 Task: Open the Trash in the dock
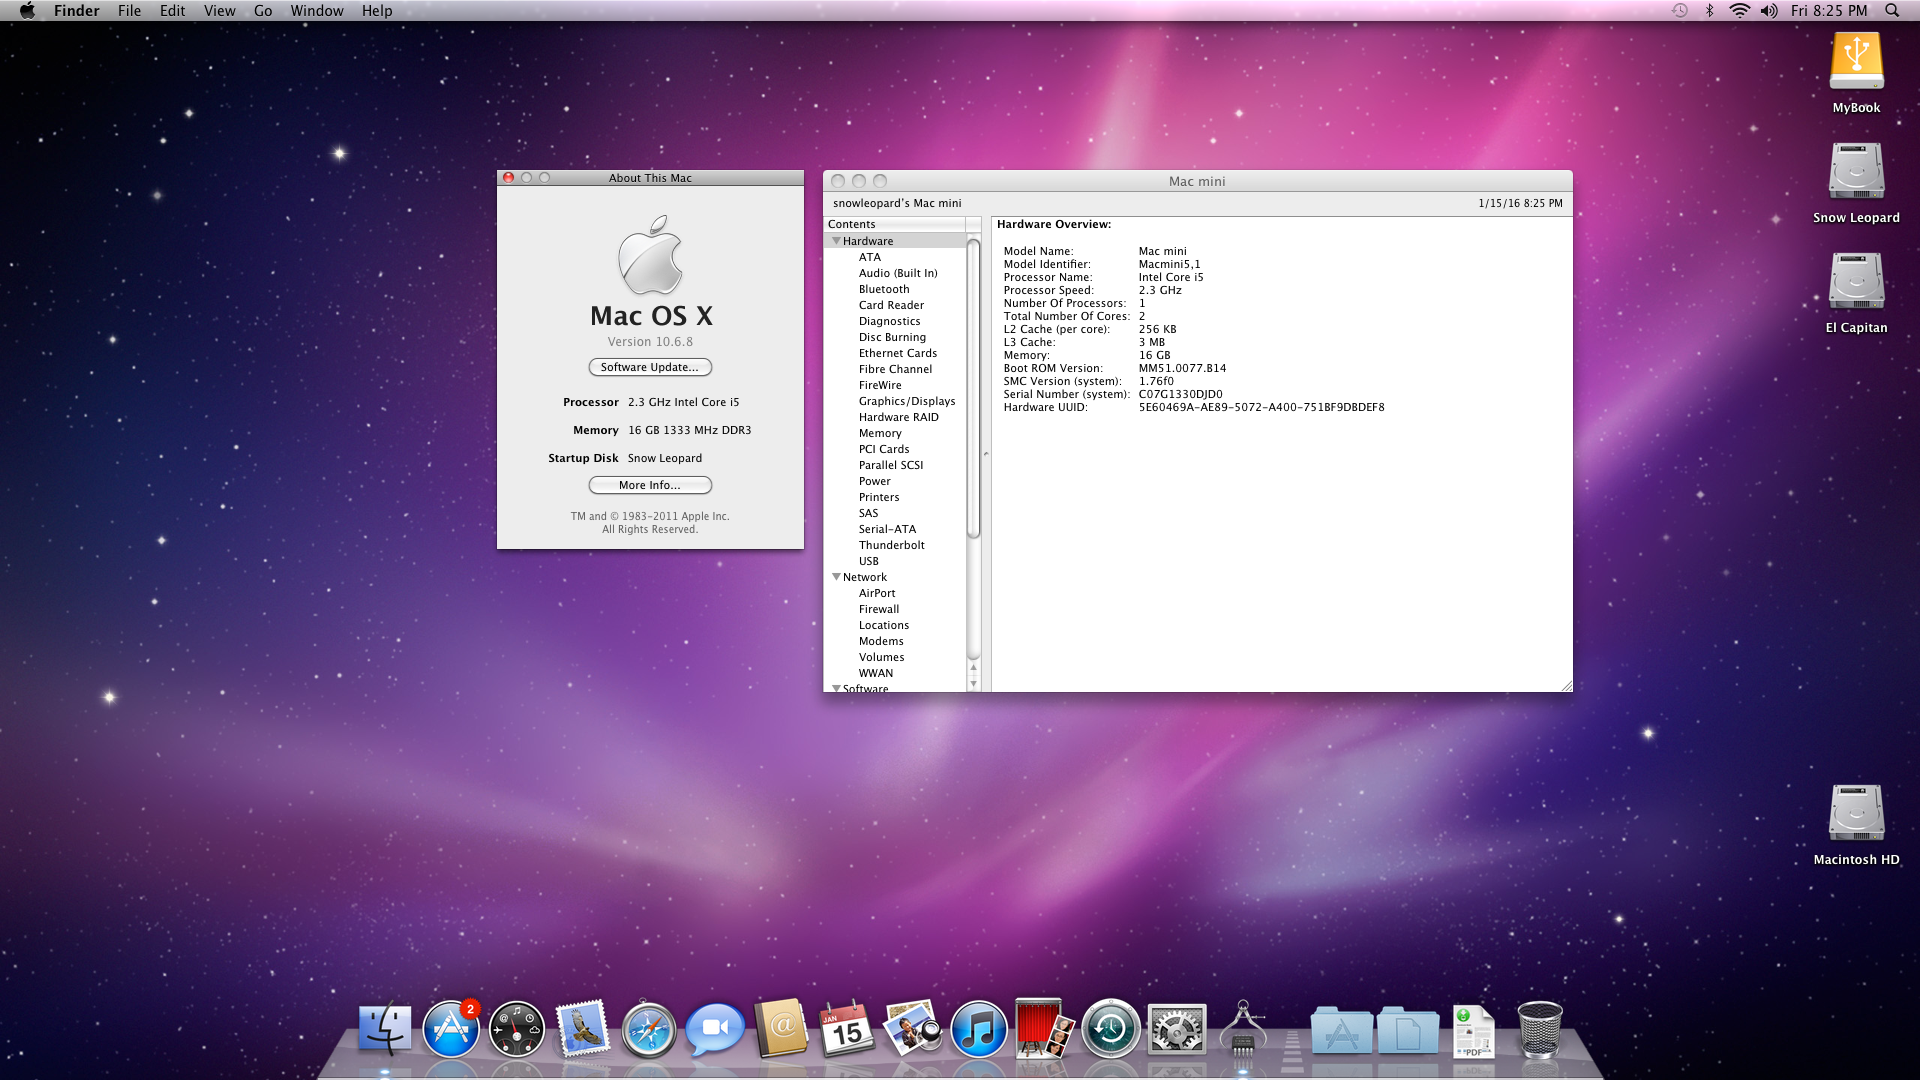pos(1539,1030)
